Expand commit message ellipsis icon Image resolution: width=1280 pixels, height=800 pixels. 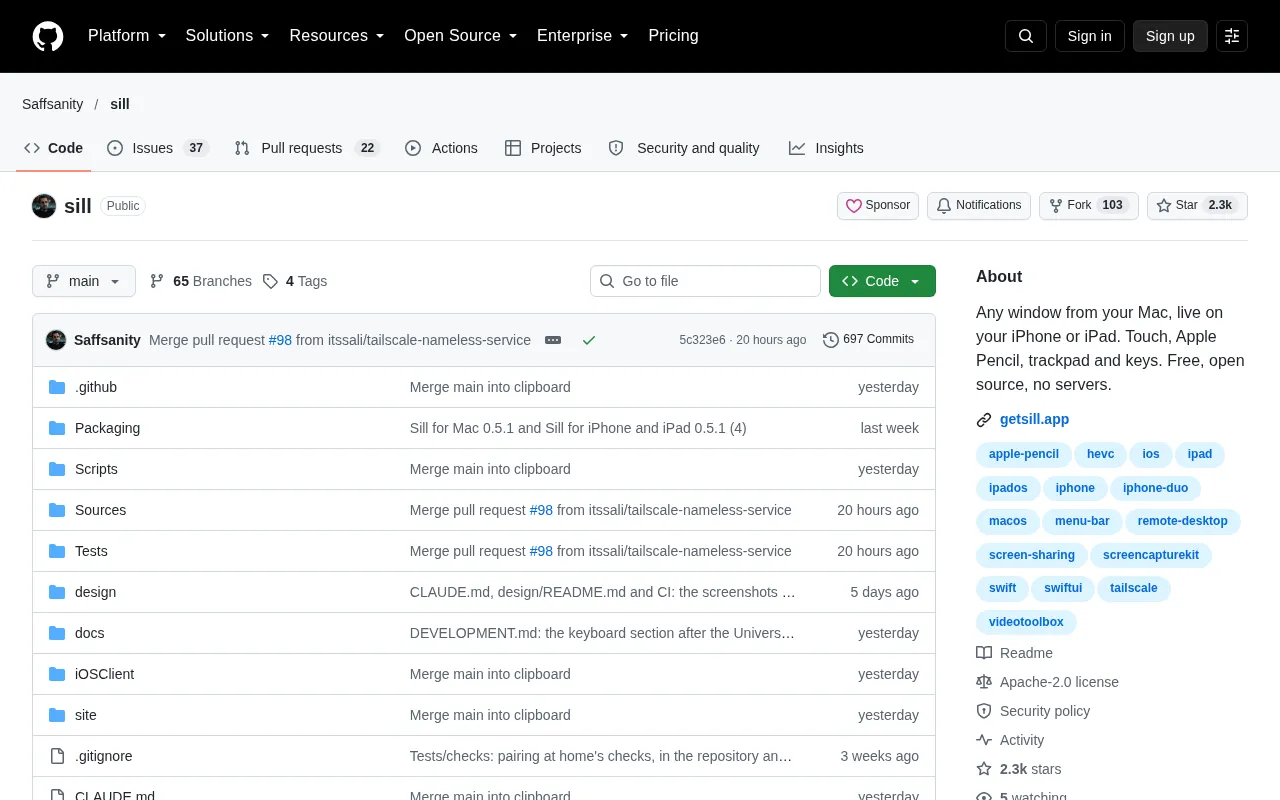point(553,340)
